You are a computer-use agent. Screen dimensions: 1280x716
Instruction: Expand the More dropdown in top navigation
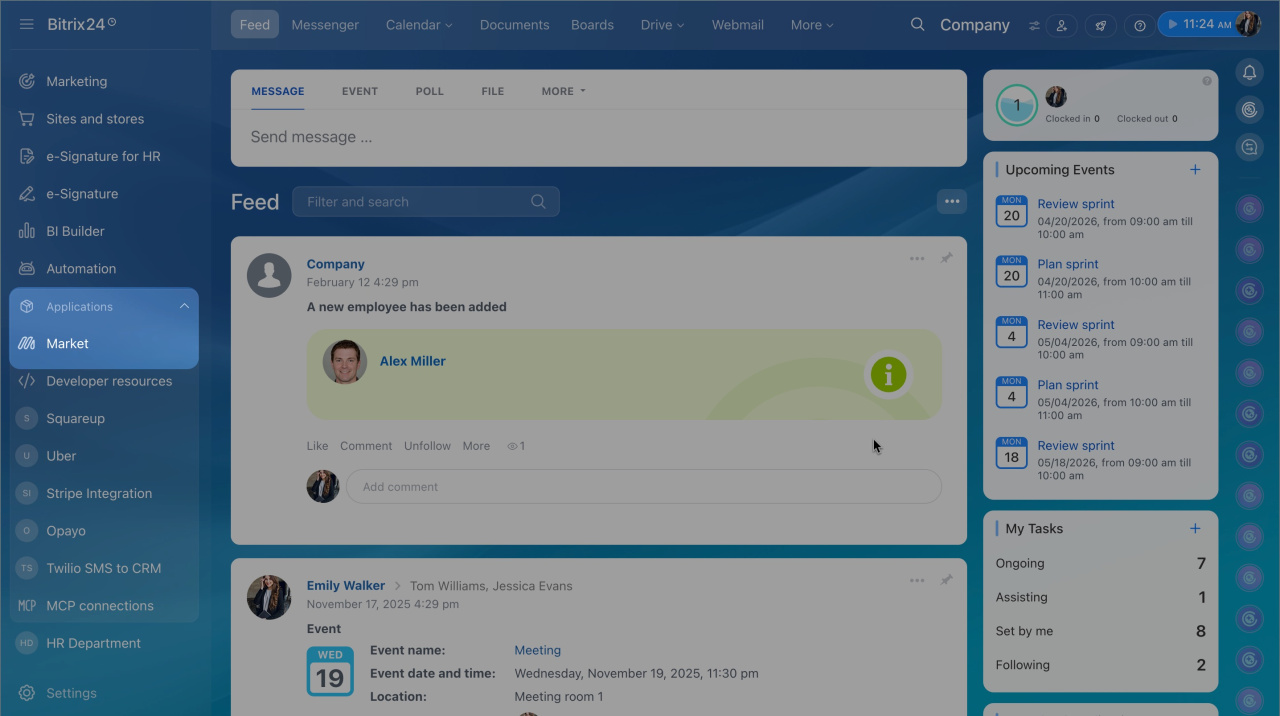811,25
